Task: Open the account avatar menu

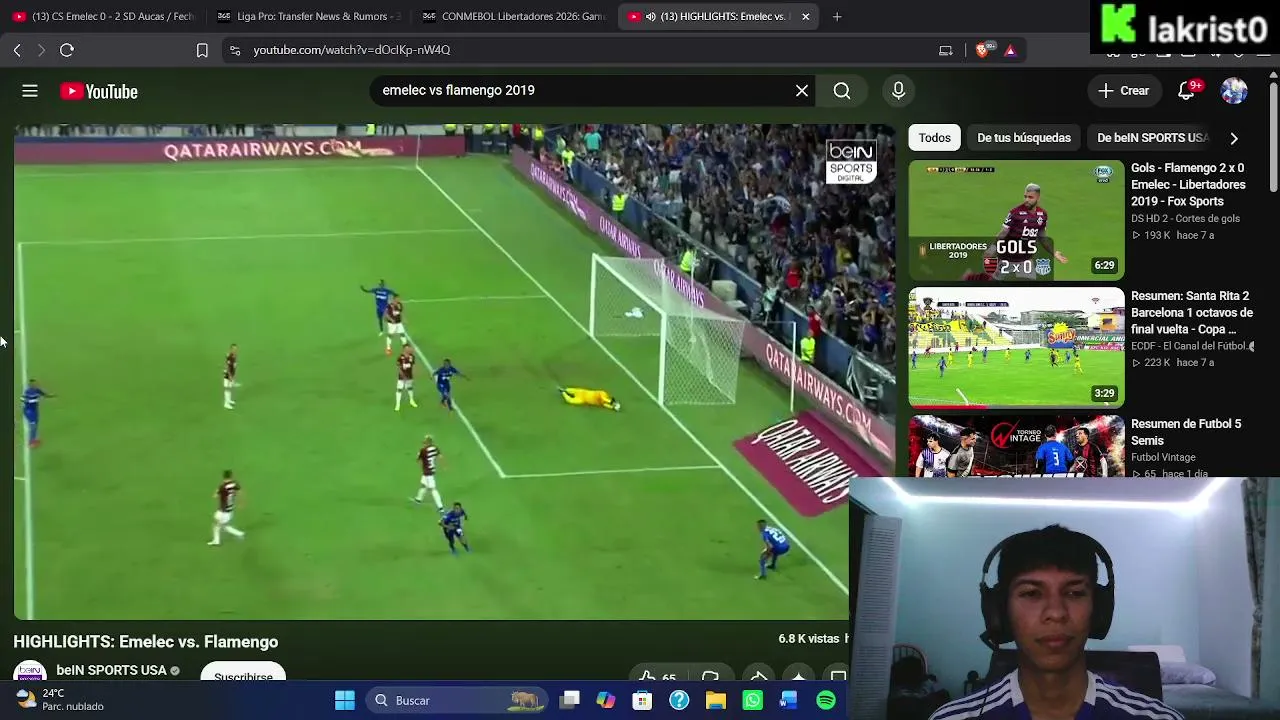Action: [x=1234, y=91]
